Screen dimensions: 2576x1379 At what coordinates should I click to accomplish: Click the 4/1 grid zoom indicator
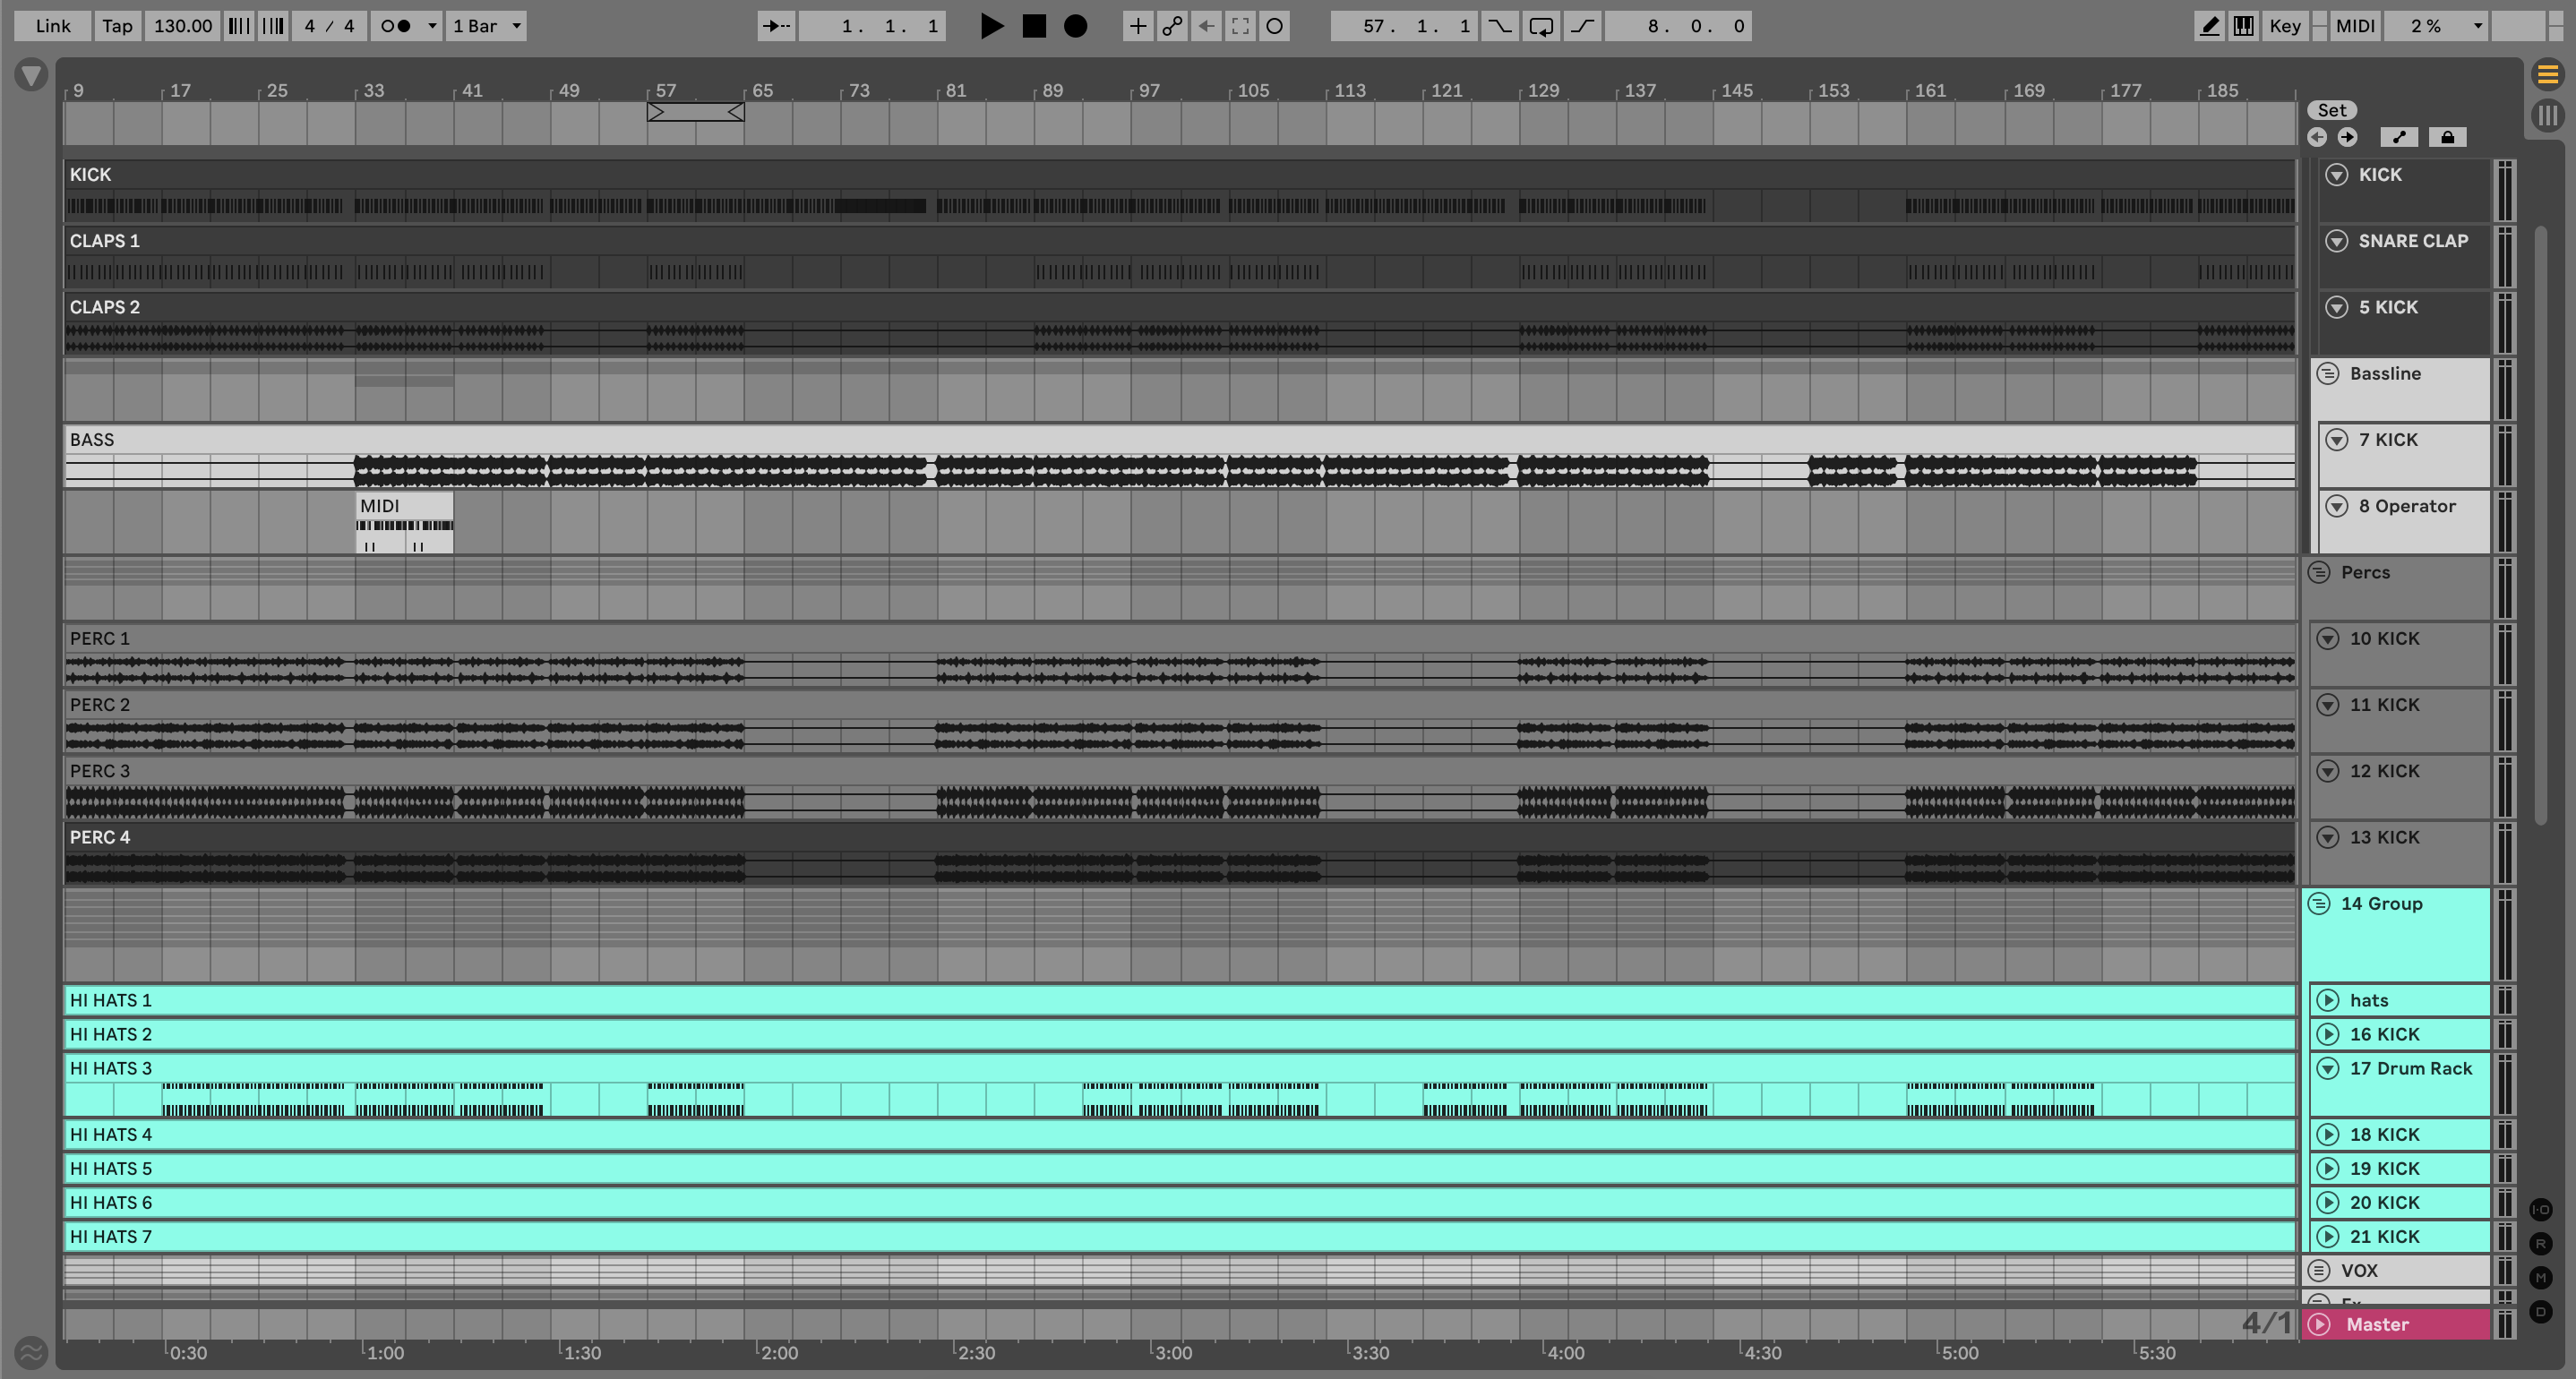(x=2265, y=1323)
